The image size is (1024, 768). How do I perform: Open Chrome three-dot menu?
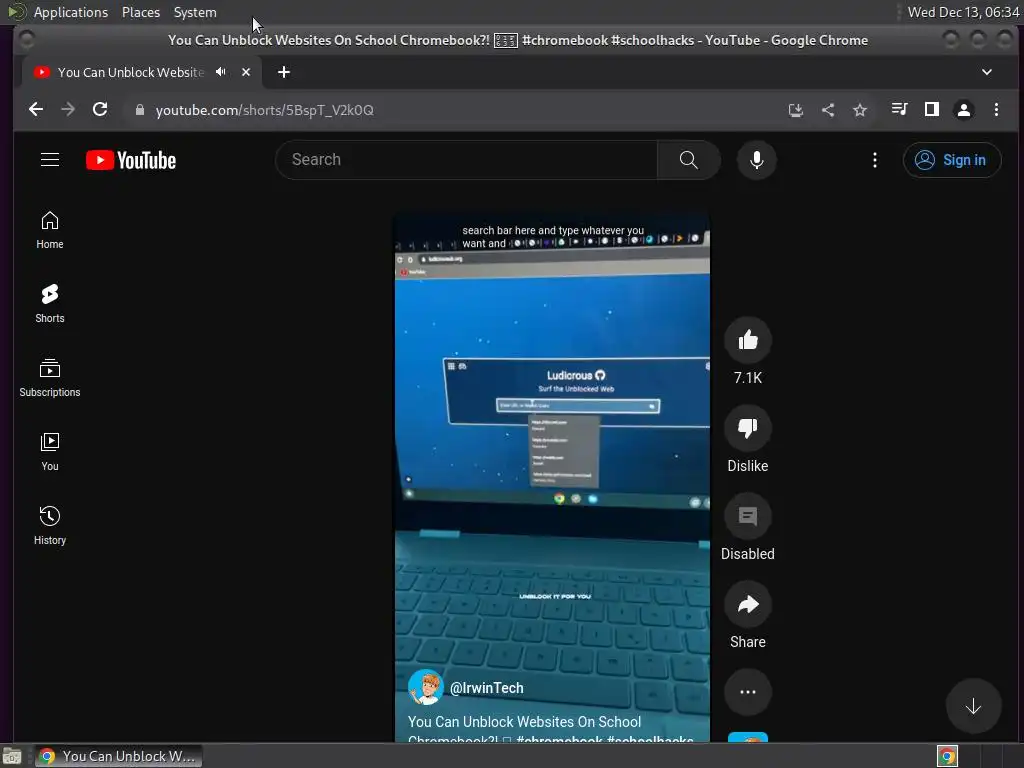click(996, 110)
